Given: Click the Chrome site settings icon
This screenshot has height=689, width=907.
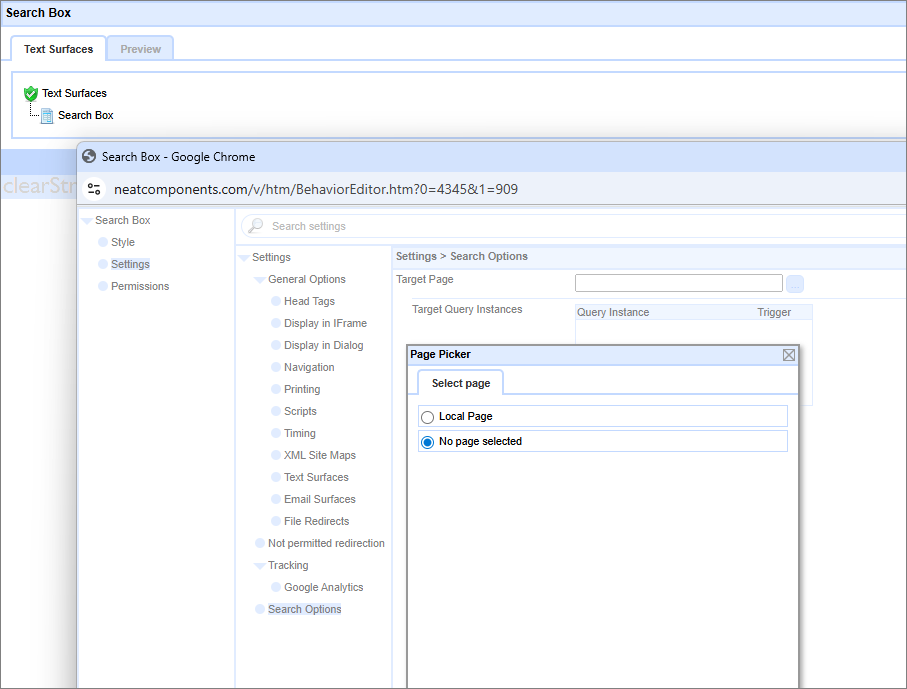Looking at the screenshot, I should tap(95, 189).
